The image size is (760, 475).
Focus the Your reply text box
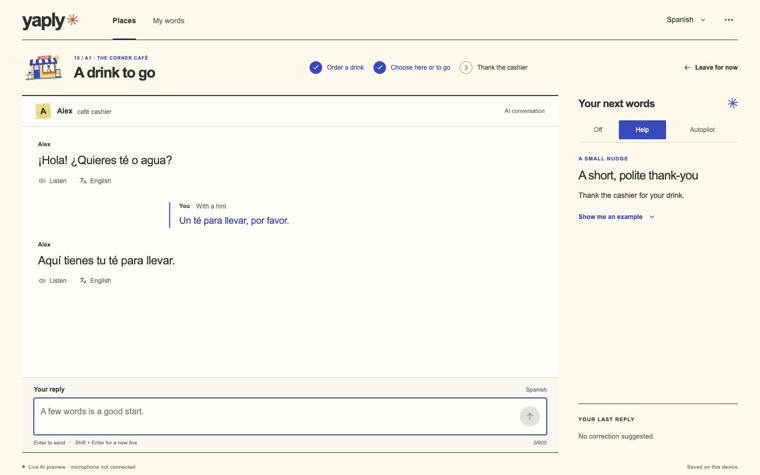[290, 416]
